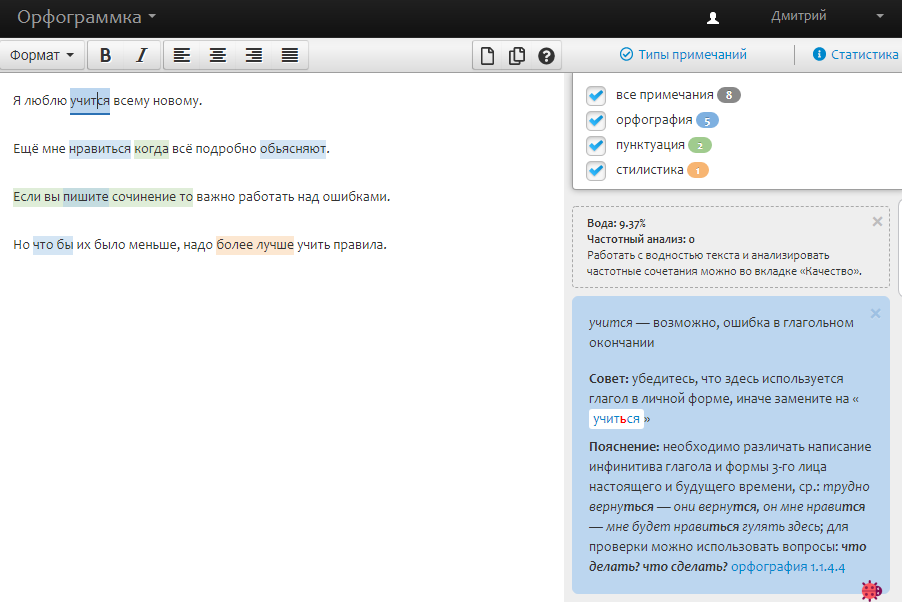The width and height of the screenshot is (902, 602).
Task: Select the highlighted word пишите
Action: pos(86,197)
